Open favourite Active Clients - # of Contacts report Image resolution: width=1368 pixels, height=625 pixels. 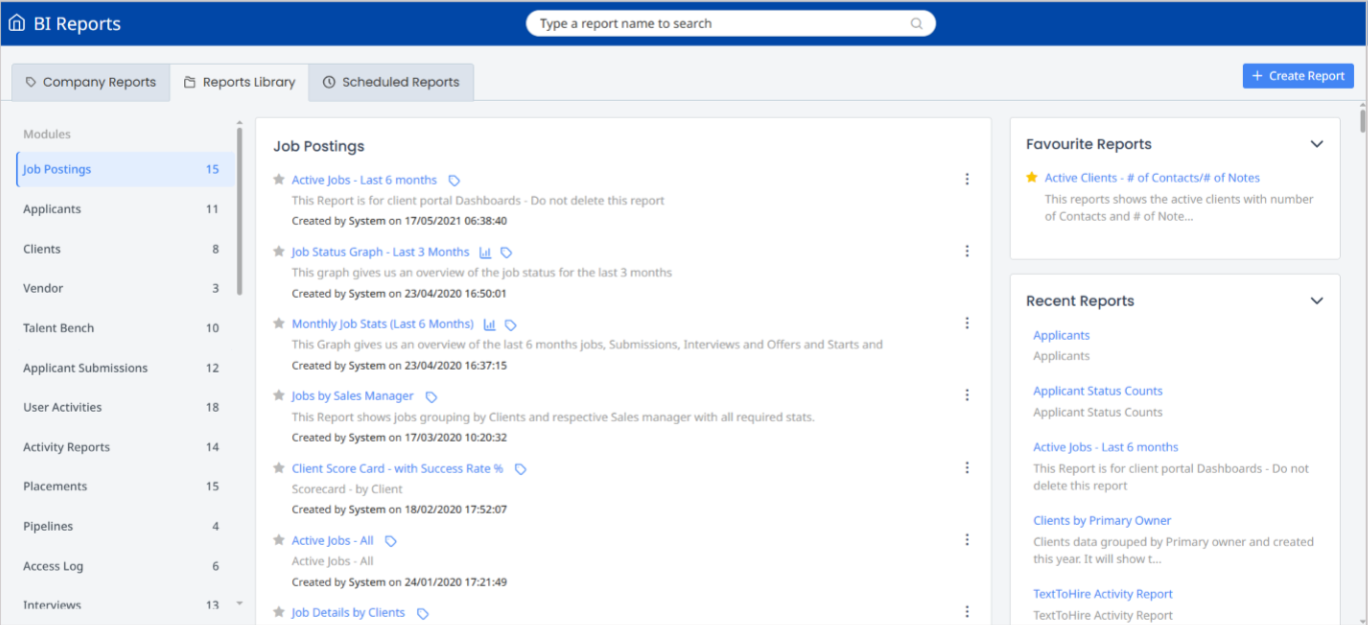1152,178
